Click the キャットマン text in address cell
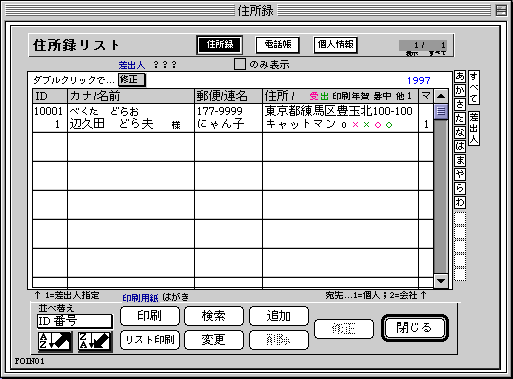The width and height of the screenshot is (513, 379). coord(301,124)
